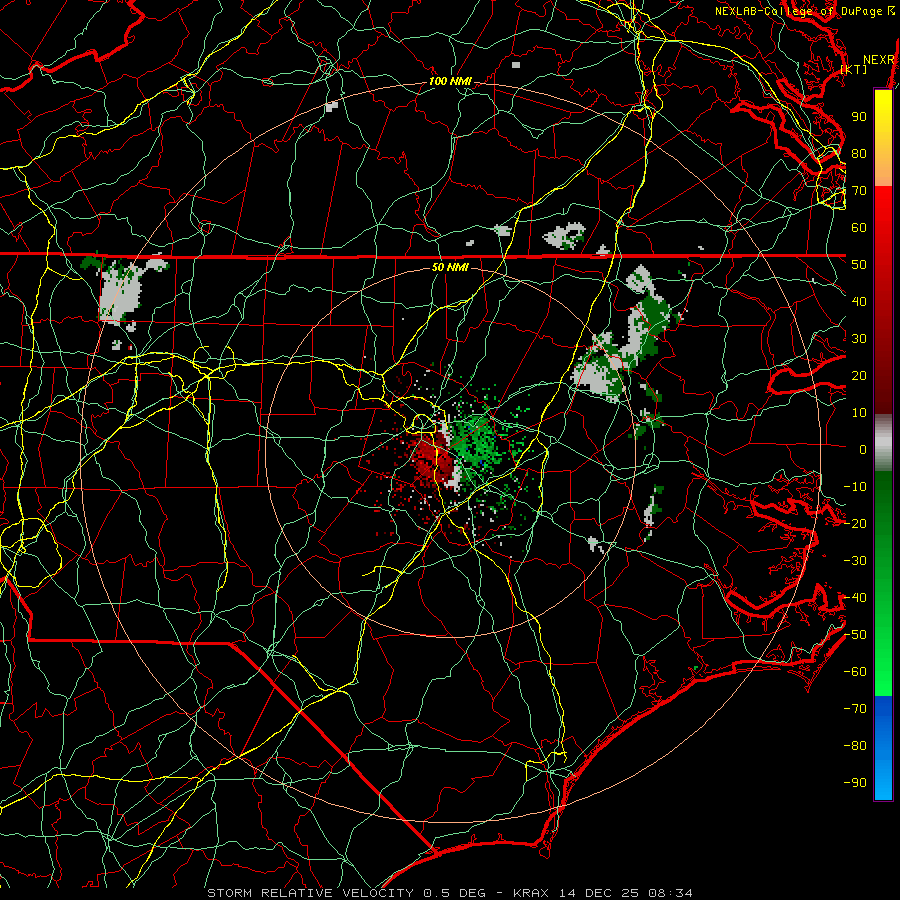Click the red segment of the color bar
Image resolution: width=900 pixels, height=900 pixels.
tap(883, 298)
